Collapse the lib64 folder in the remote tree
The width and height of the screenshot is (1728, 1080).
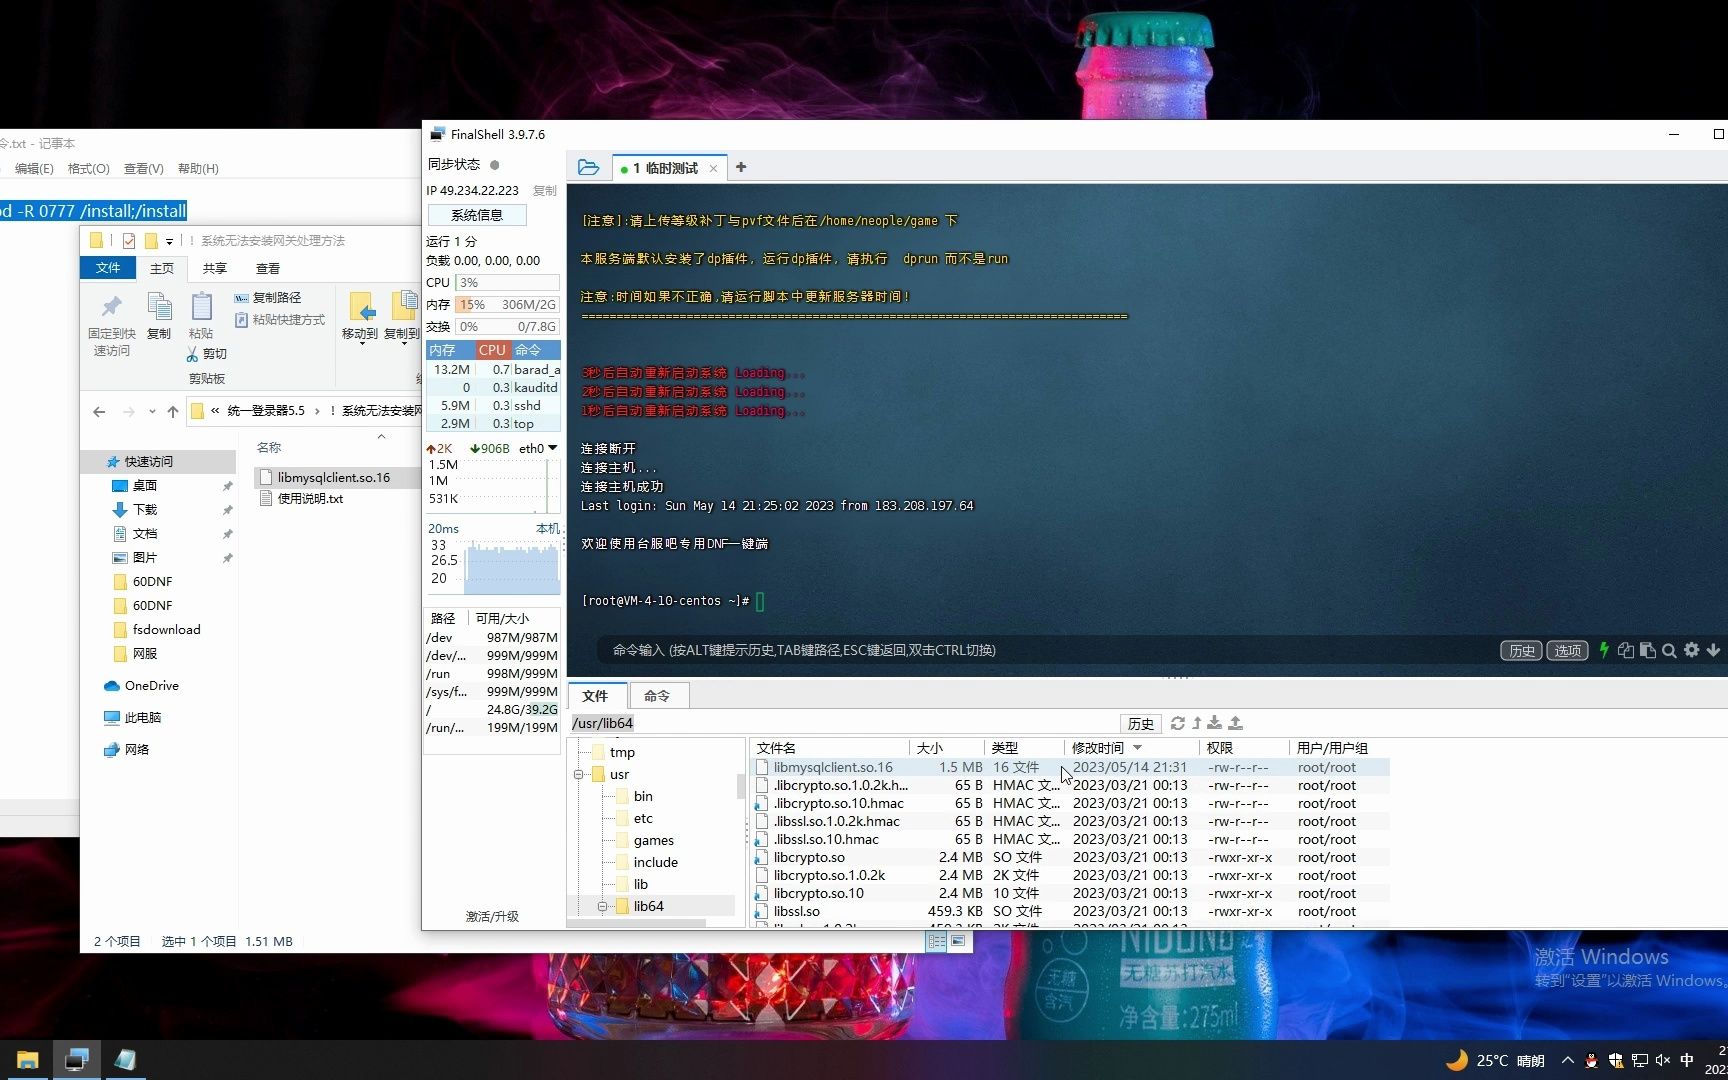coord(602,906)
